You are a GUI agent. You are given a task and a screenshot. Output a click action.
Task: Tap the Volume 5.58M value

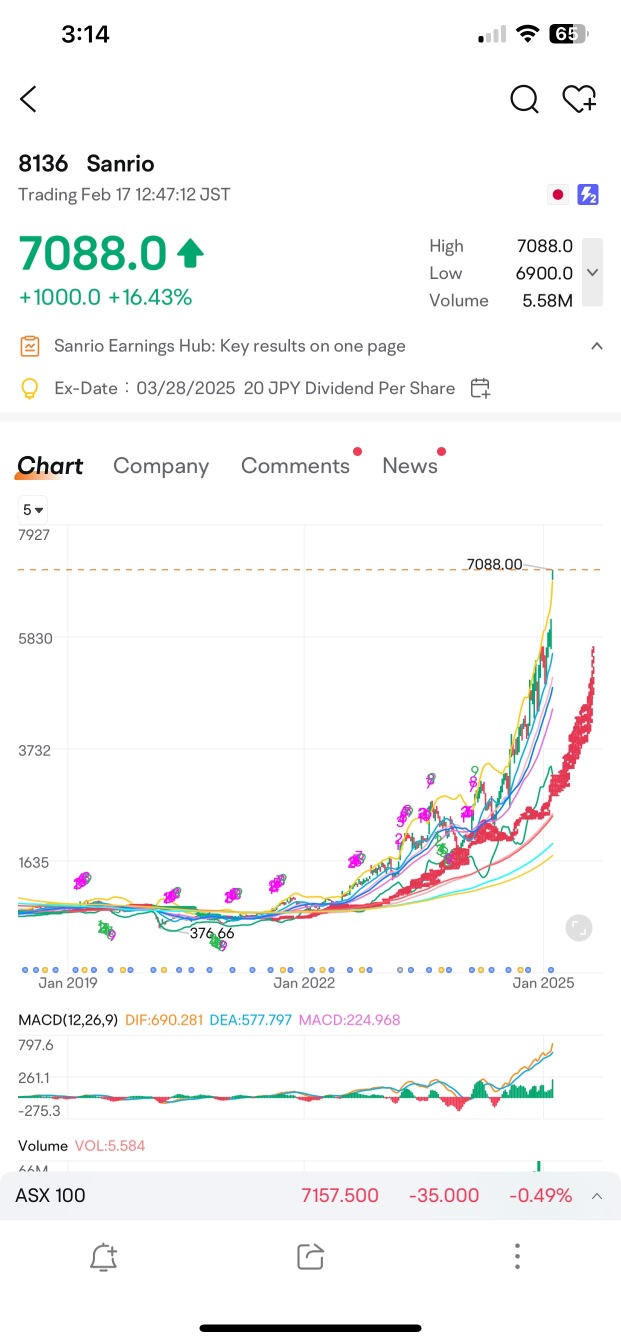coord(548,300)
